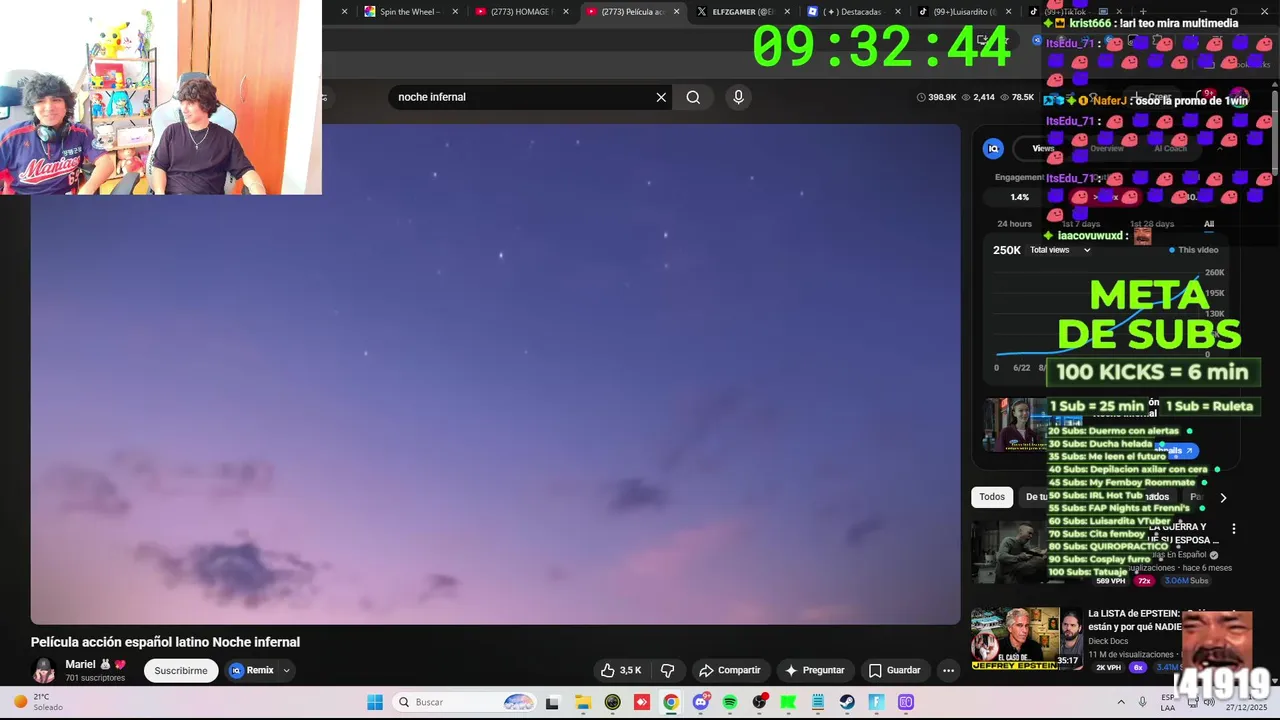1280x720 pixels.
Task: Subscribe to Mariel with Suscribirme
Action: (x=181, y=670)
